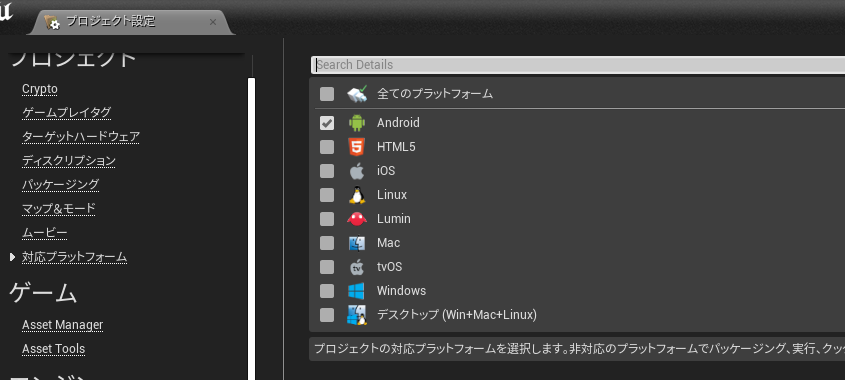
Task: Open the Asset Tools settings
Action: [53, 349]
